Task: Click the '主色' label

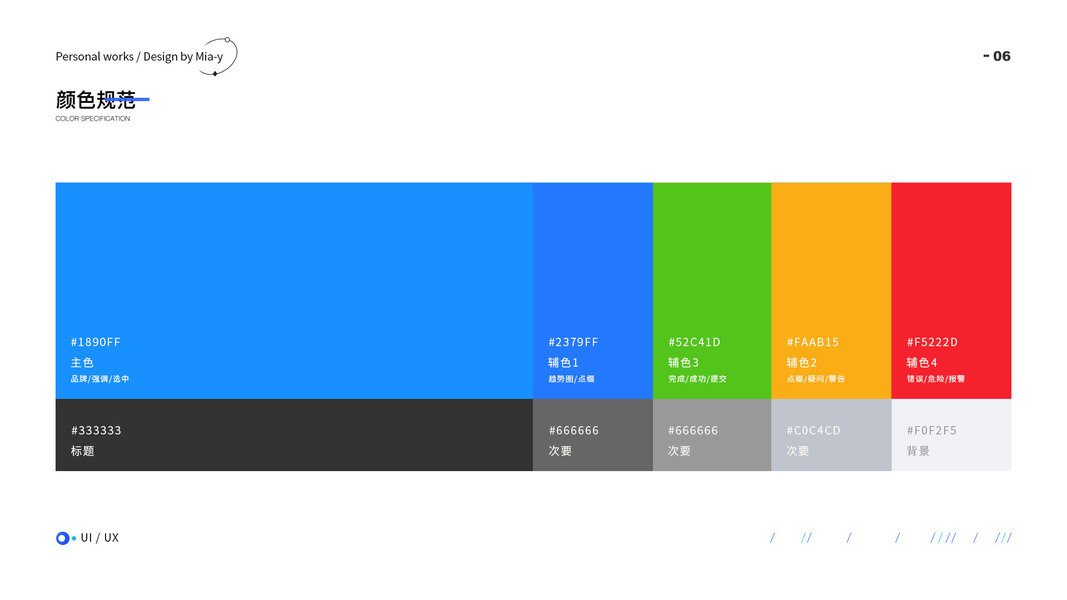Action: pyautogui.click(x=82, y=363)
